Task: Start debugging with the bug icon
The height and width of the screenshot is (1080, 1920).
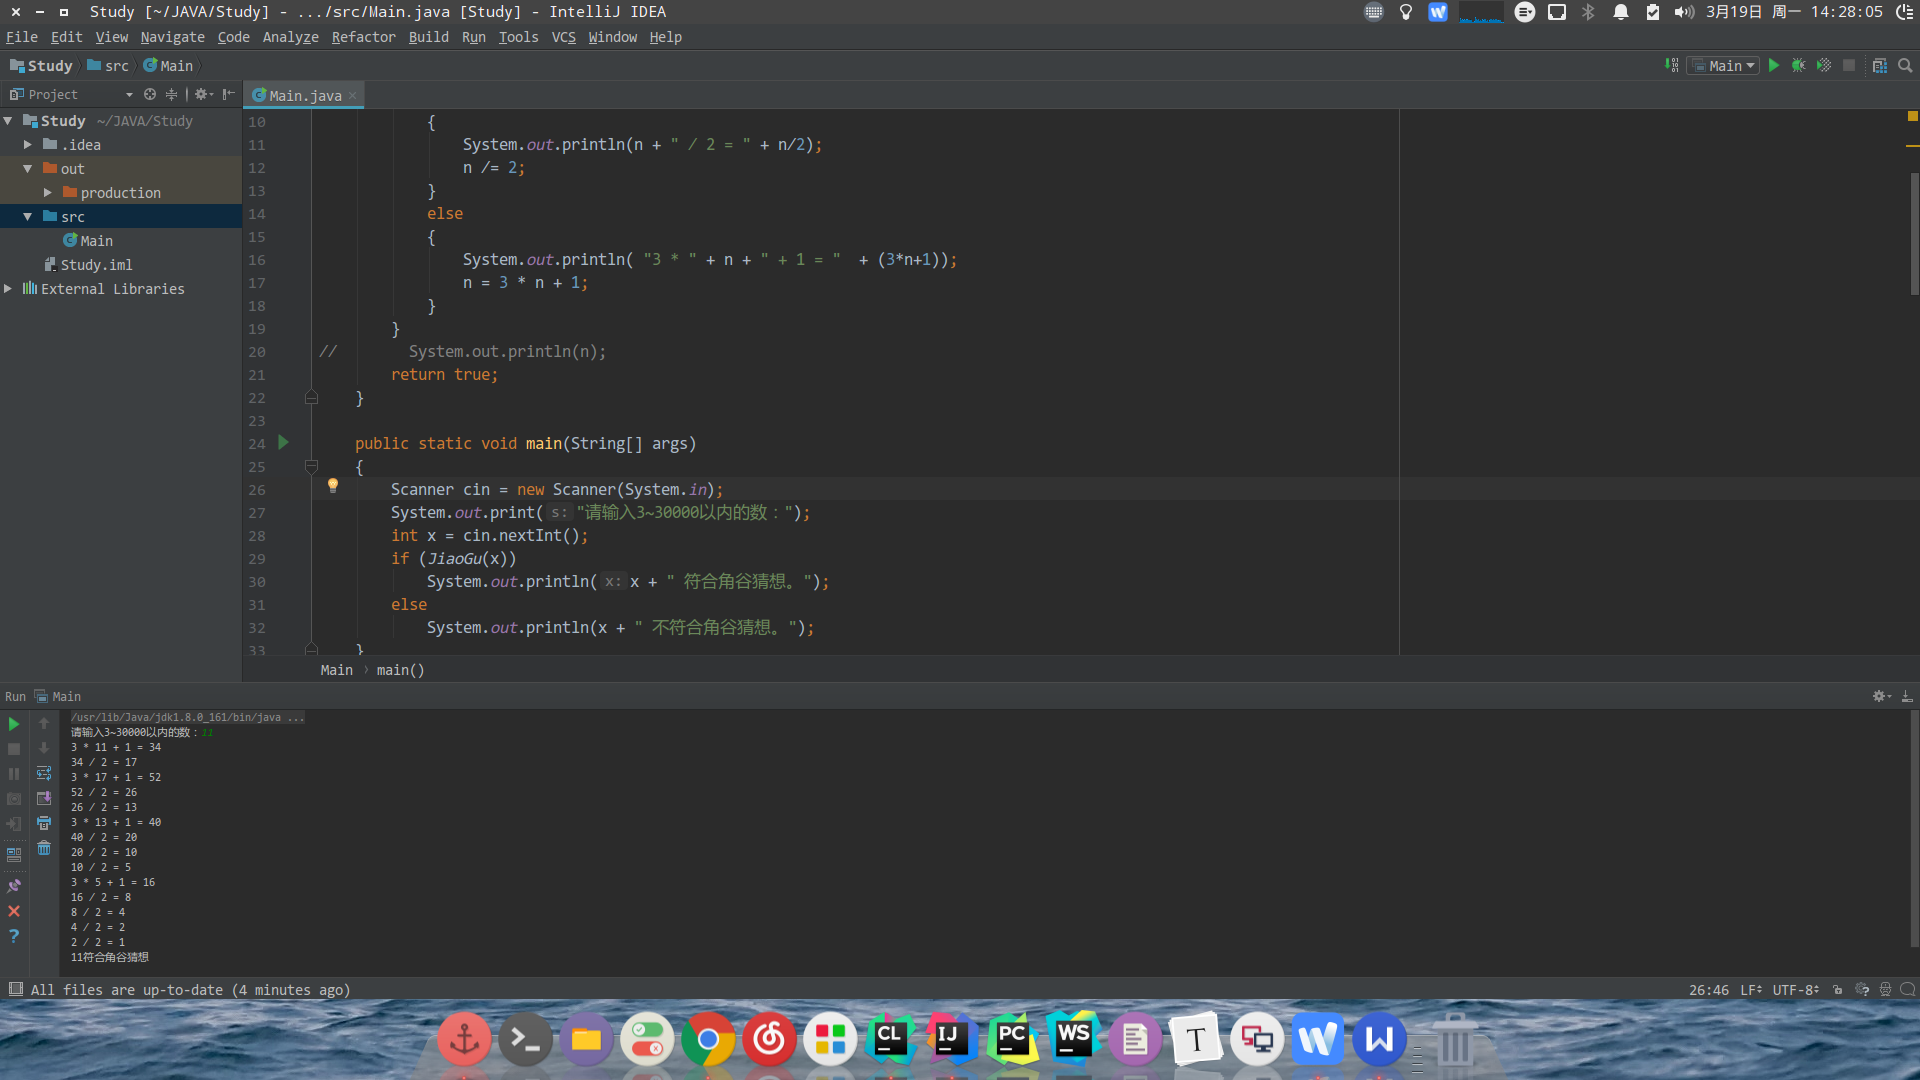Action: (x=1798, y=65)
